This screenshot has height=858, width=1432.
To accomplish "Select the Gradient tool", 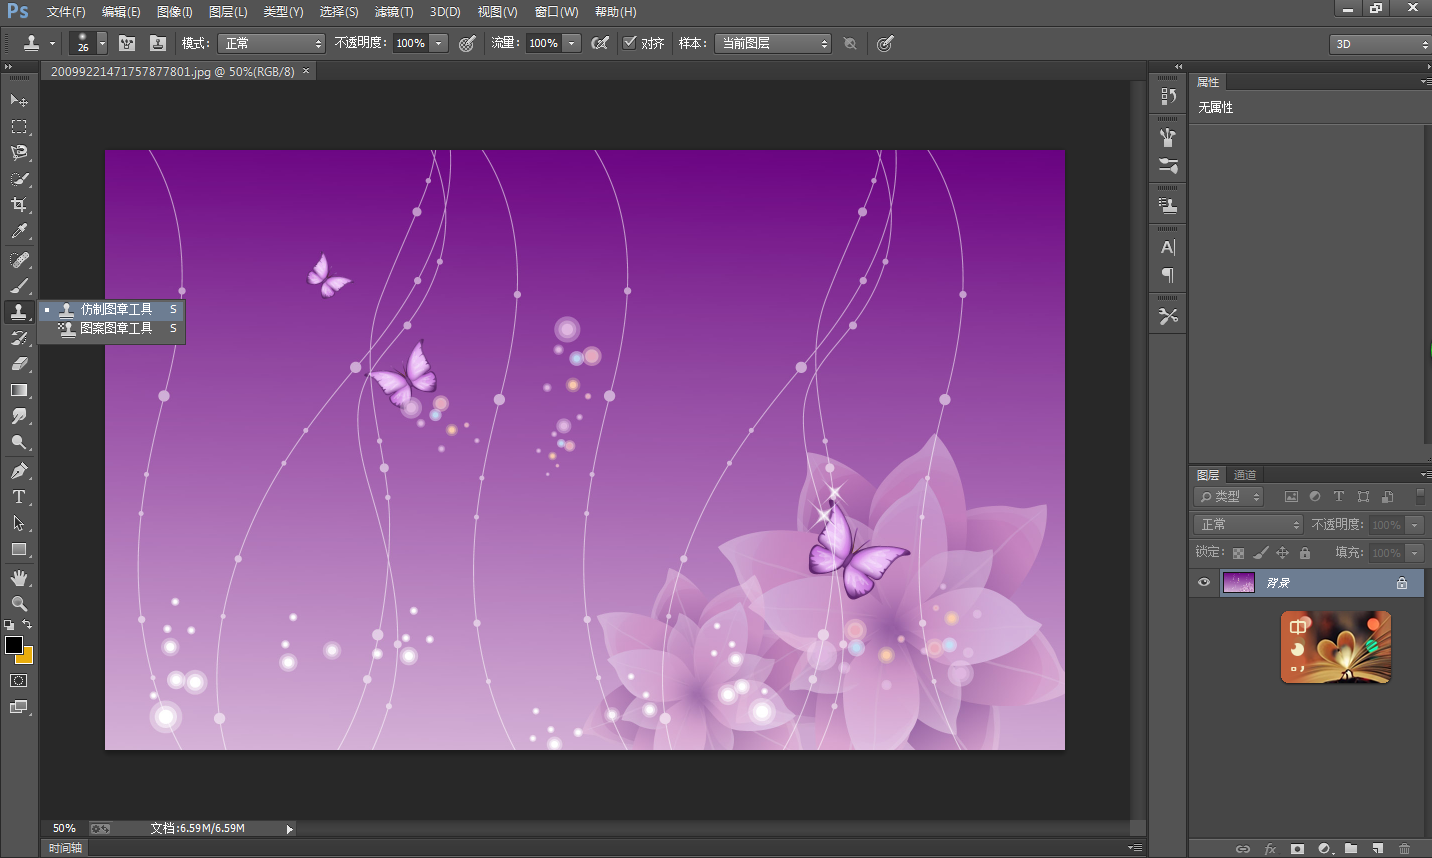I will pos(19,391).
